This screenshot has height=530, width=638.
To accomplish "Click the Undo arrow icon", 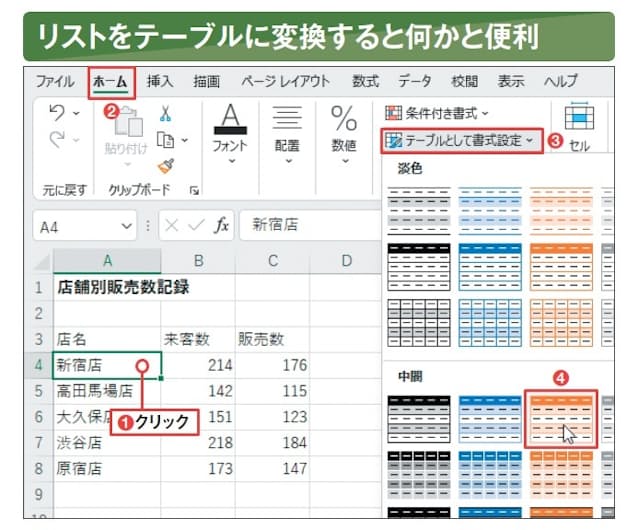I will click(x=57, y=113).
